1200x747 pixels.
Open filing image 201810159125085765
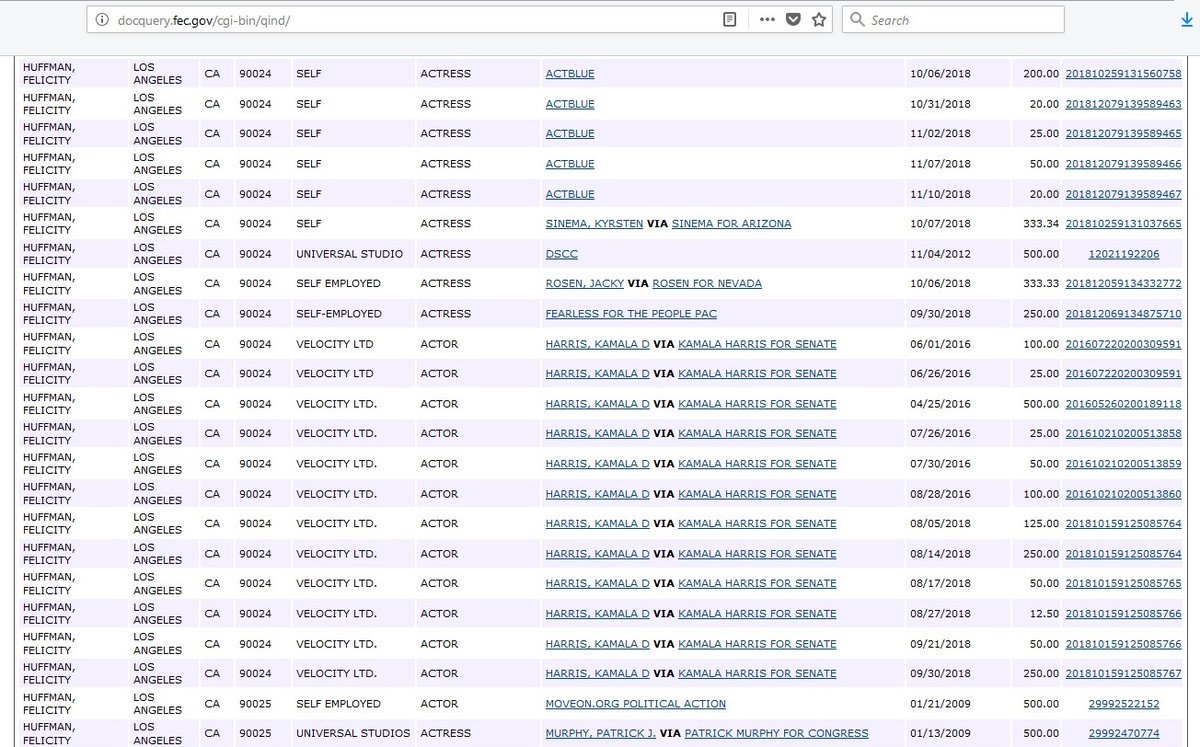[x=1123, y=584]
